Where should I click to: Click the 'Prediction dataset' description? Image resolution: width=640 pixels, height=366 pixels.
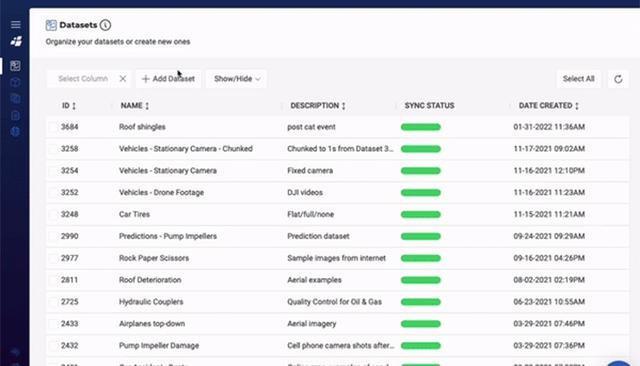318,236
